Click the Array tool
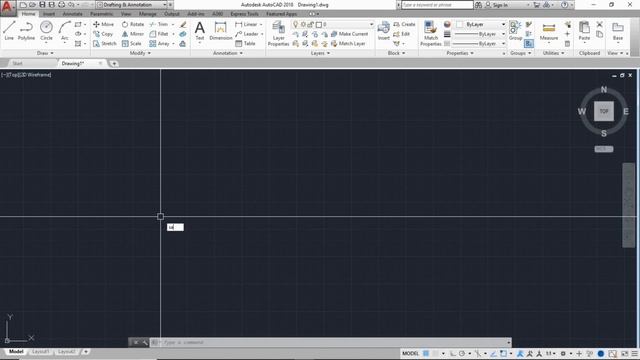This screenshot has width=640, height=360. [159, 43]
